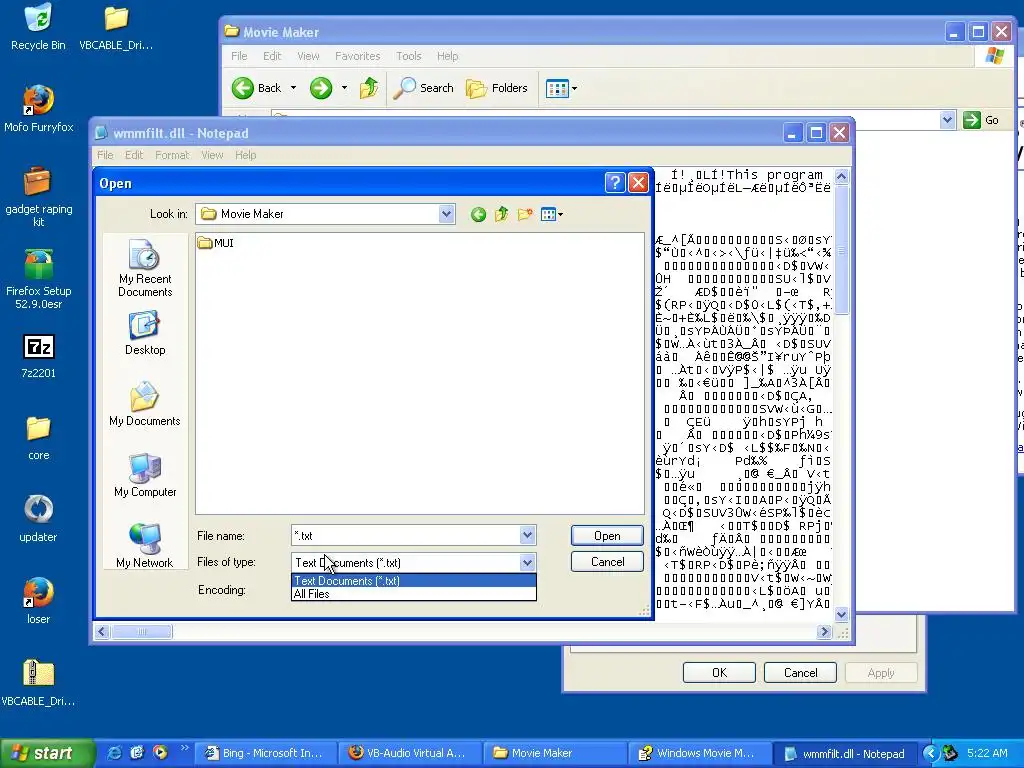Switch to Movie Maker taskbar button

click(x=555, y=753)
